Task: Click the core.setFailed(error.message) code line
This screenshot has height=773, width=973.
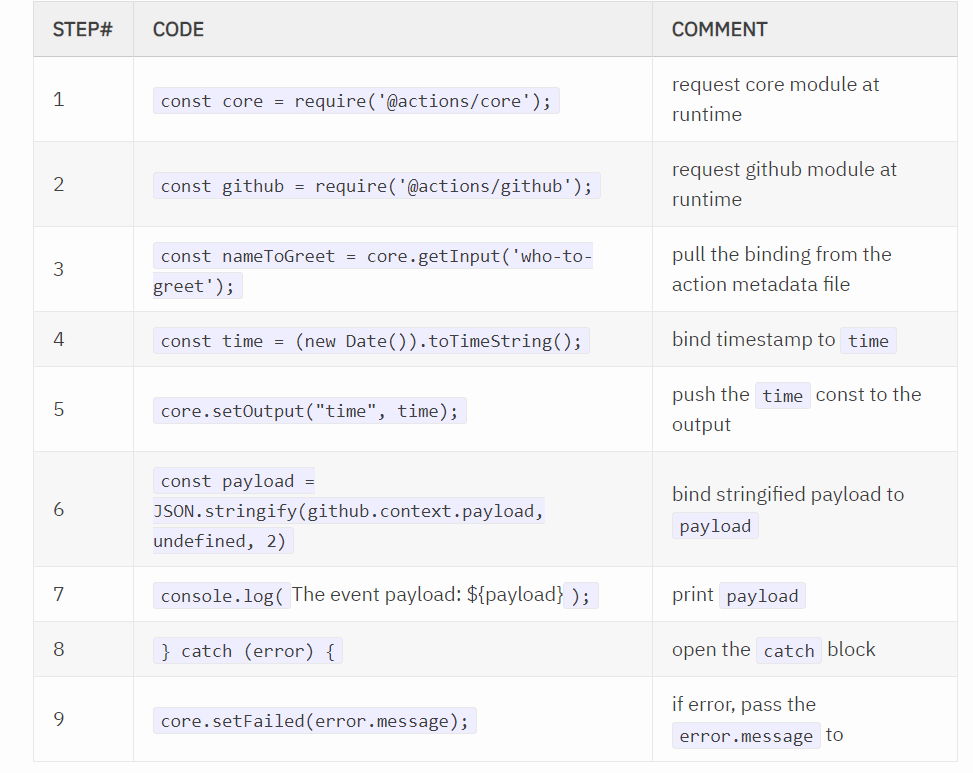Action: point(315,719)
